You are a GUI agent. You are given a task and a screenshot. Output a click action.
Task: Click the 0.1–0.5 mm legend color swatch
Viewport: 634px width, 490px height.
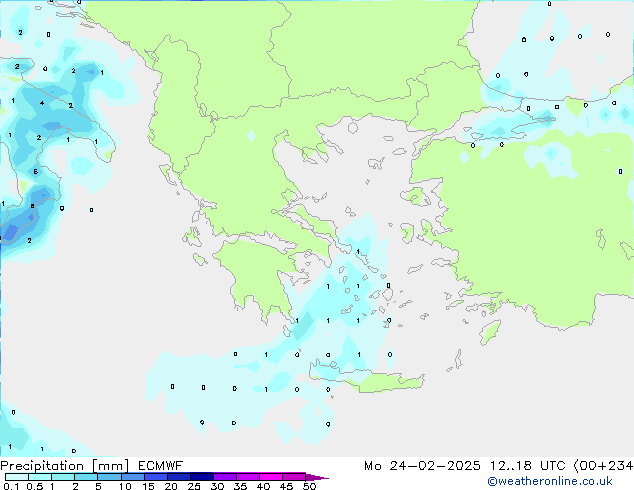(17, 477)
